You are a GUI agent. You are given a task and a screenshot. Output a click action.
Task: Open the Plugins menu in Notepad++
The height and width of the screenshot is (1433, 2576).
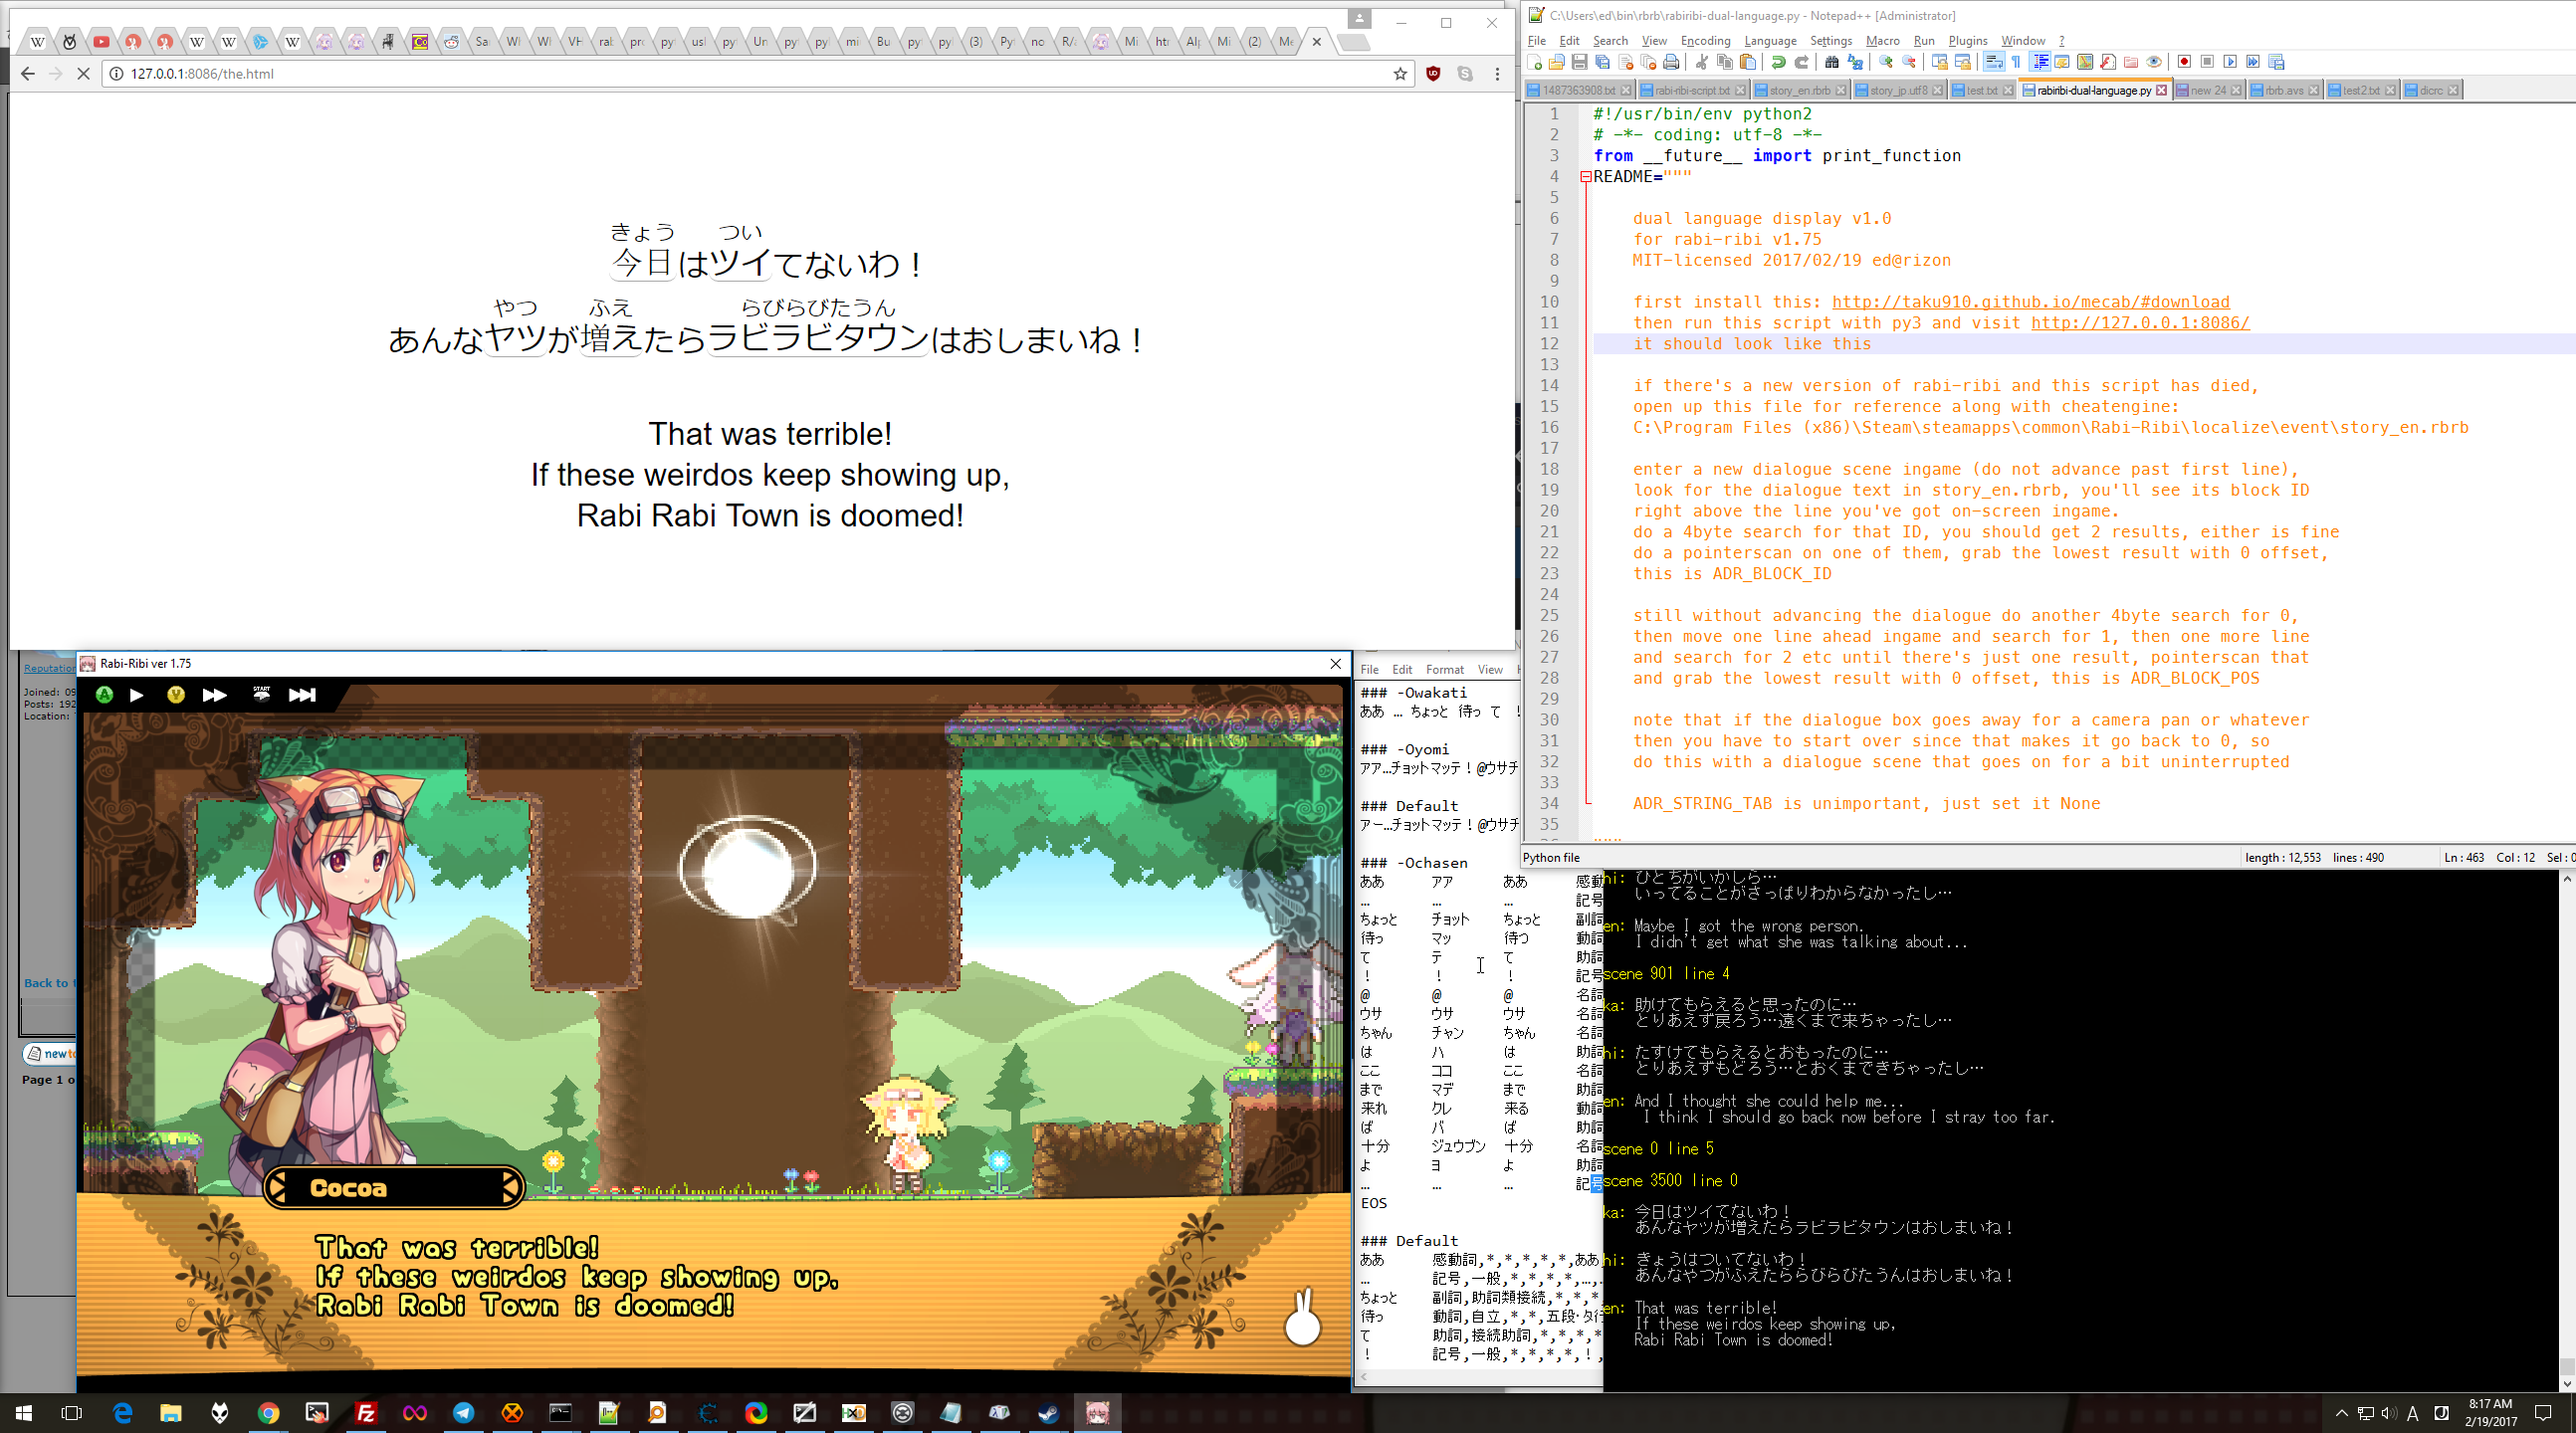pos(1967,40)
